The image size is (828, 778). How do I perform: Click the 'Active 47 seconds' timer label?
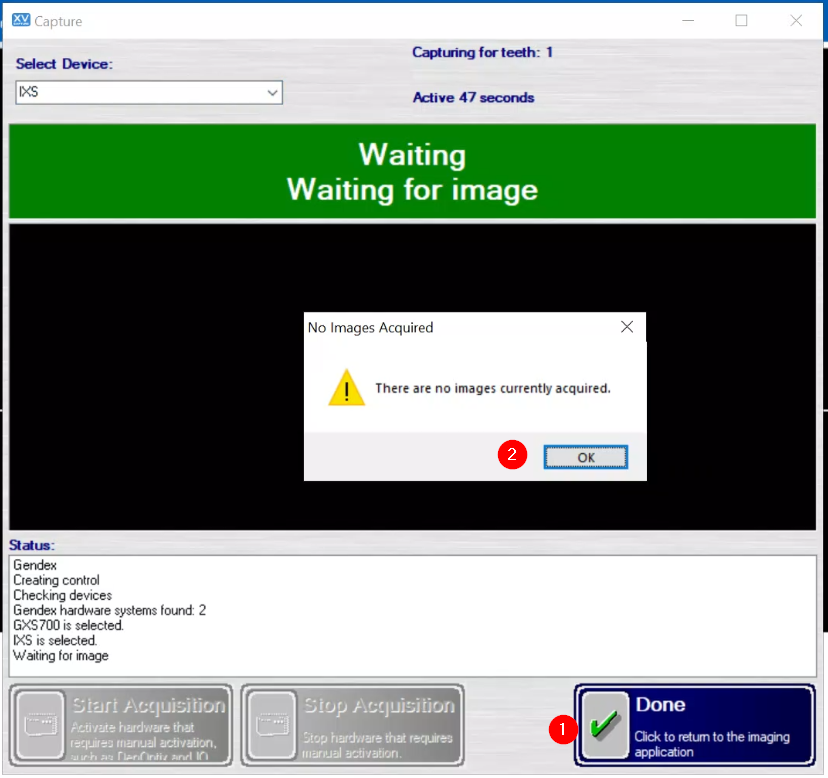tap(473, 98)
